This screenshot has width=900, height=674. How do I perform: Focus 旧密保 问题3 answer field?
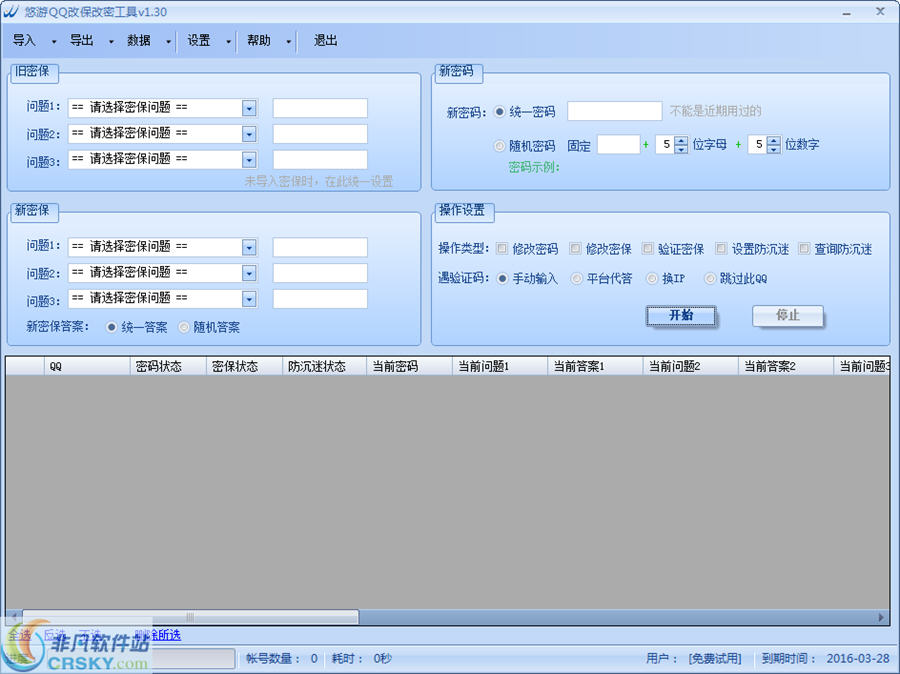click(x=320, y=160)
